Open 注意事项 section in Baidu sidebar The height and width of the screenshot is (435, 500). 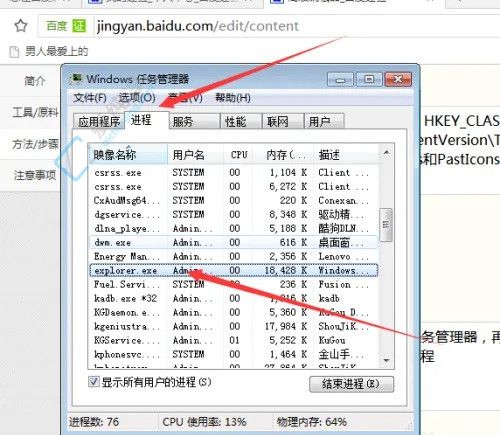[35, 175]
